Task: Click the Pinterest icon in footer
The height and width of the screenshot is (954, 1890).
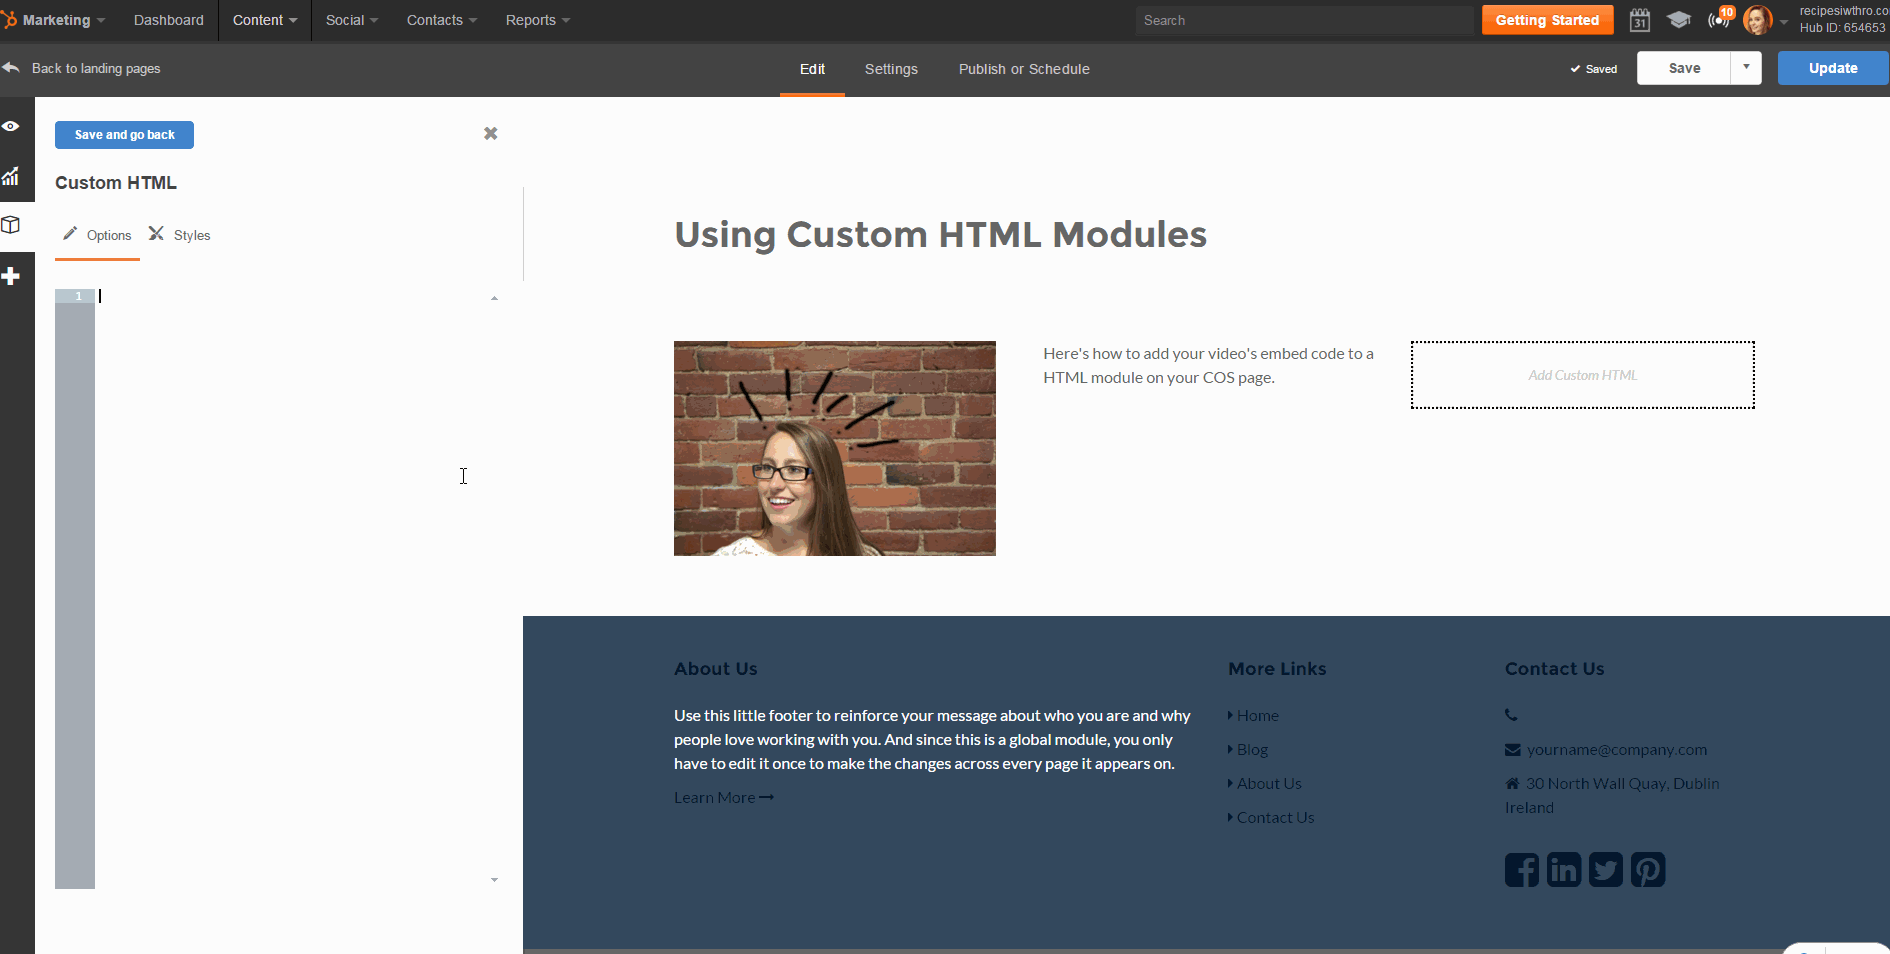Action: [x=1648, y=870]
